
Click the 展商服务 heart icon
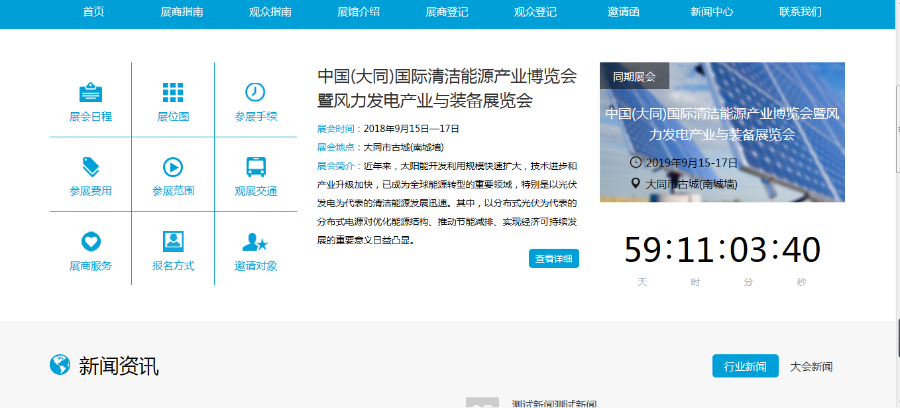pyautogui.click(x=91, y=242)
